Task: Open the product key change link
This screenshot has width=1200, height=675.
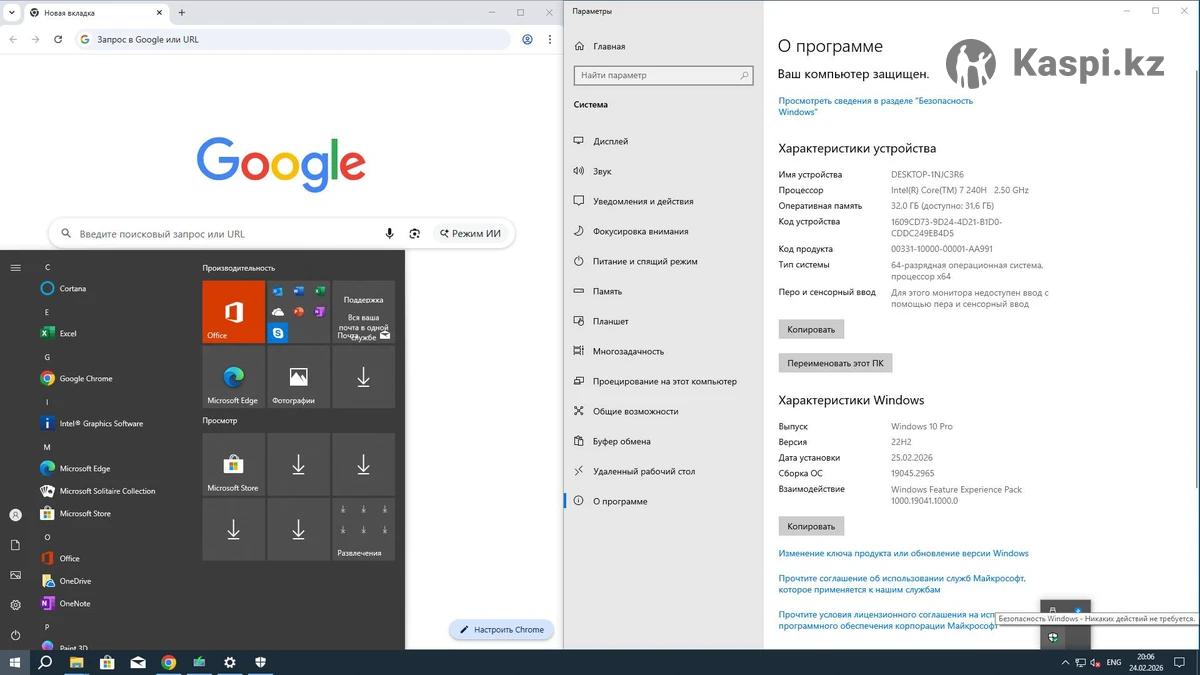Action: coord(903,553)
